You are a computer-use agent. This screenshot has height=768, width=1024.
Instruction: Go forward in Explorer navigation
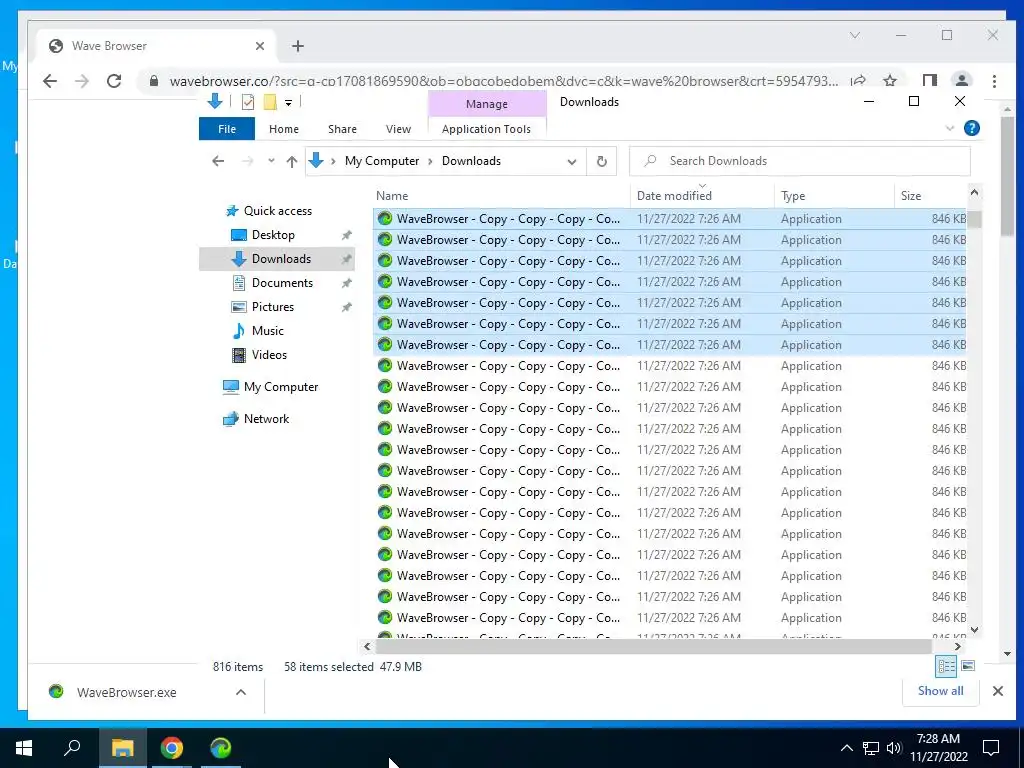click(248, 161)
